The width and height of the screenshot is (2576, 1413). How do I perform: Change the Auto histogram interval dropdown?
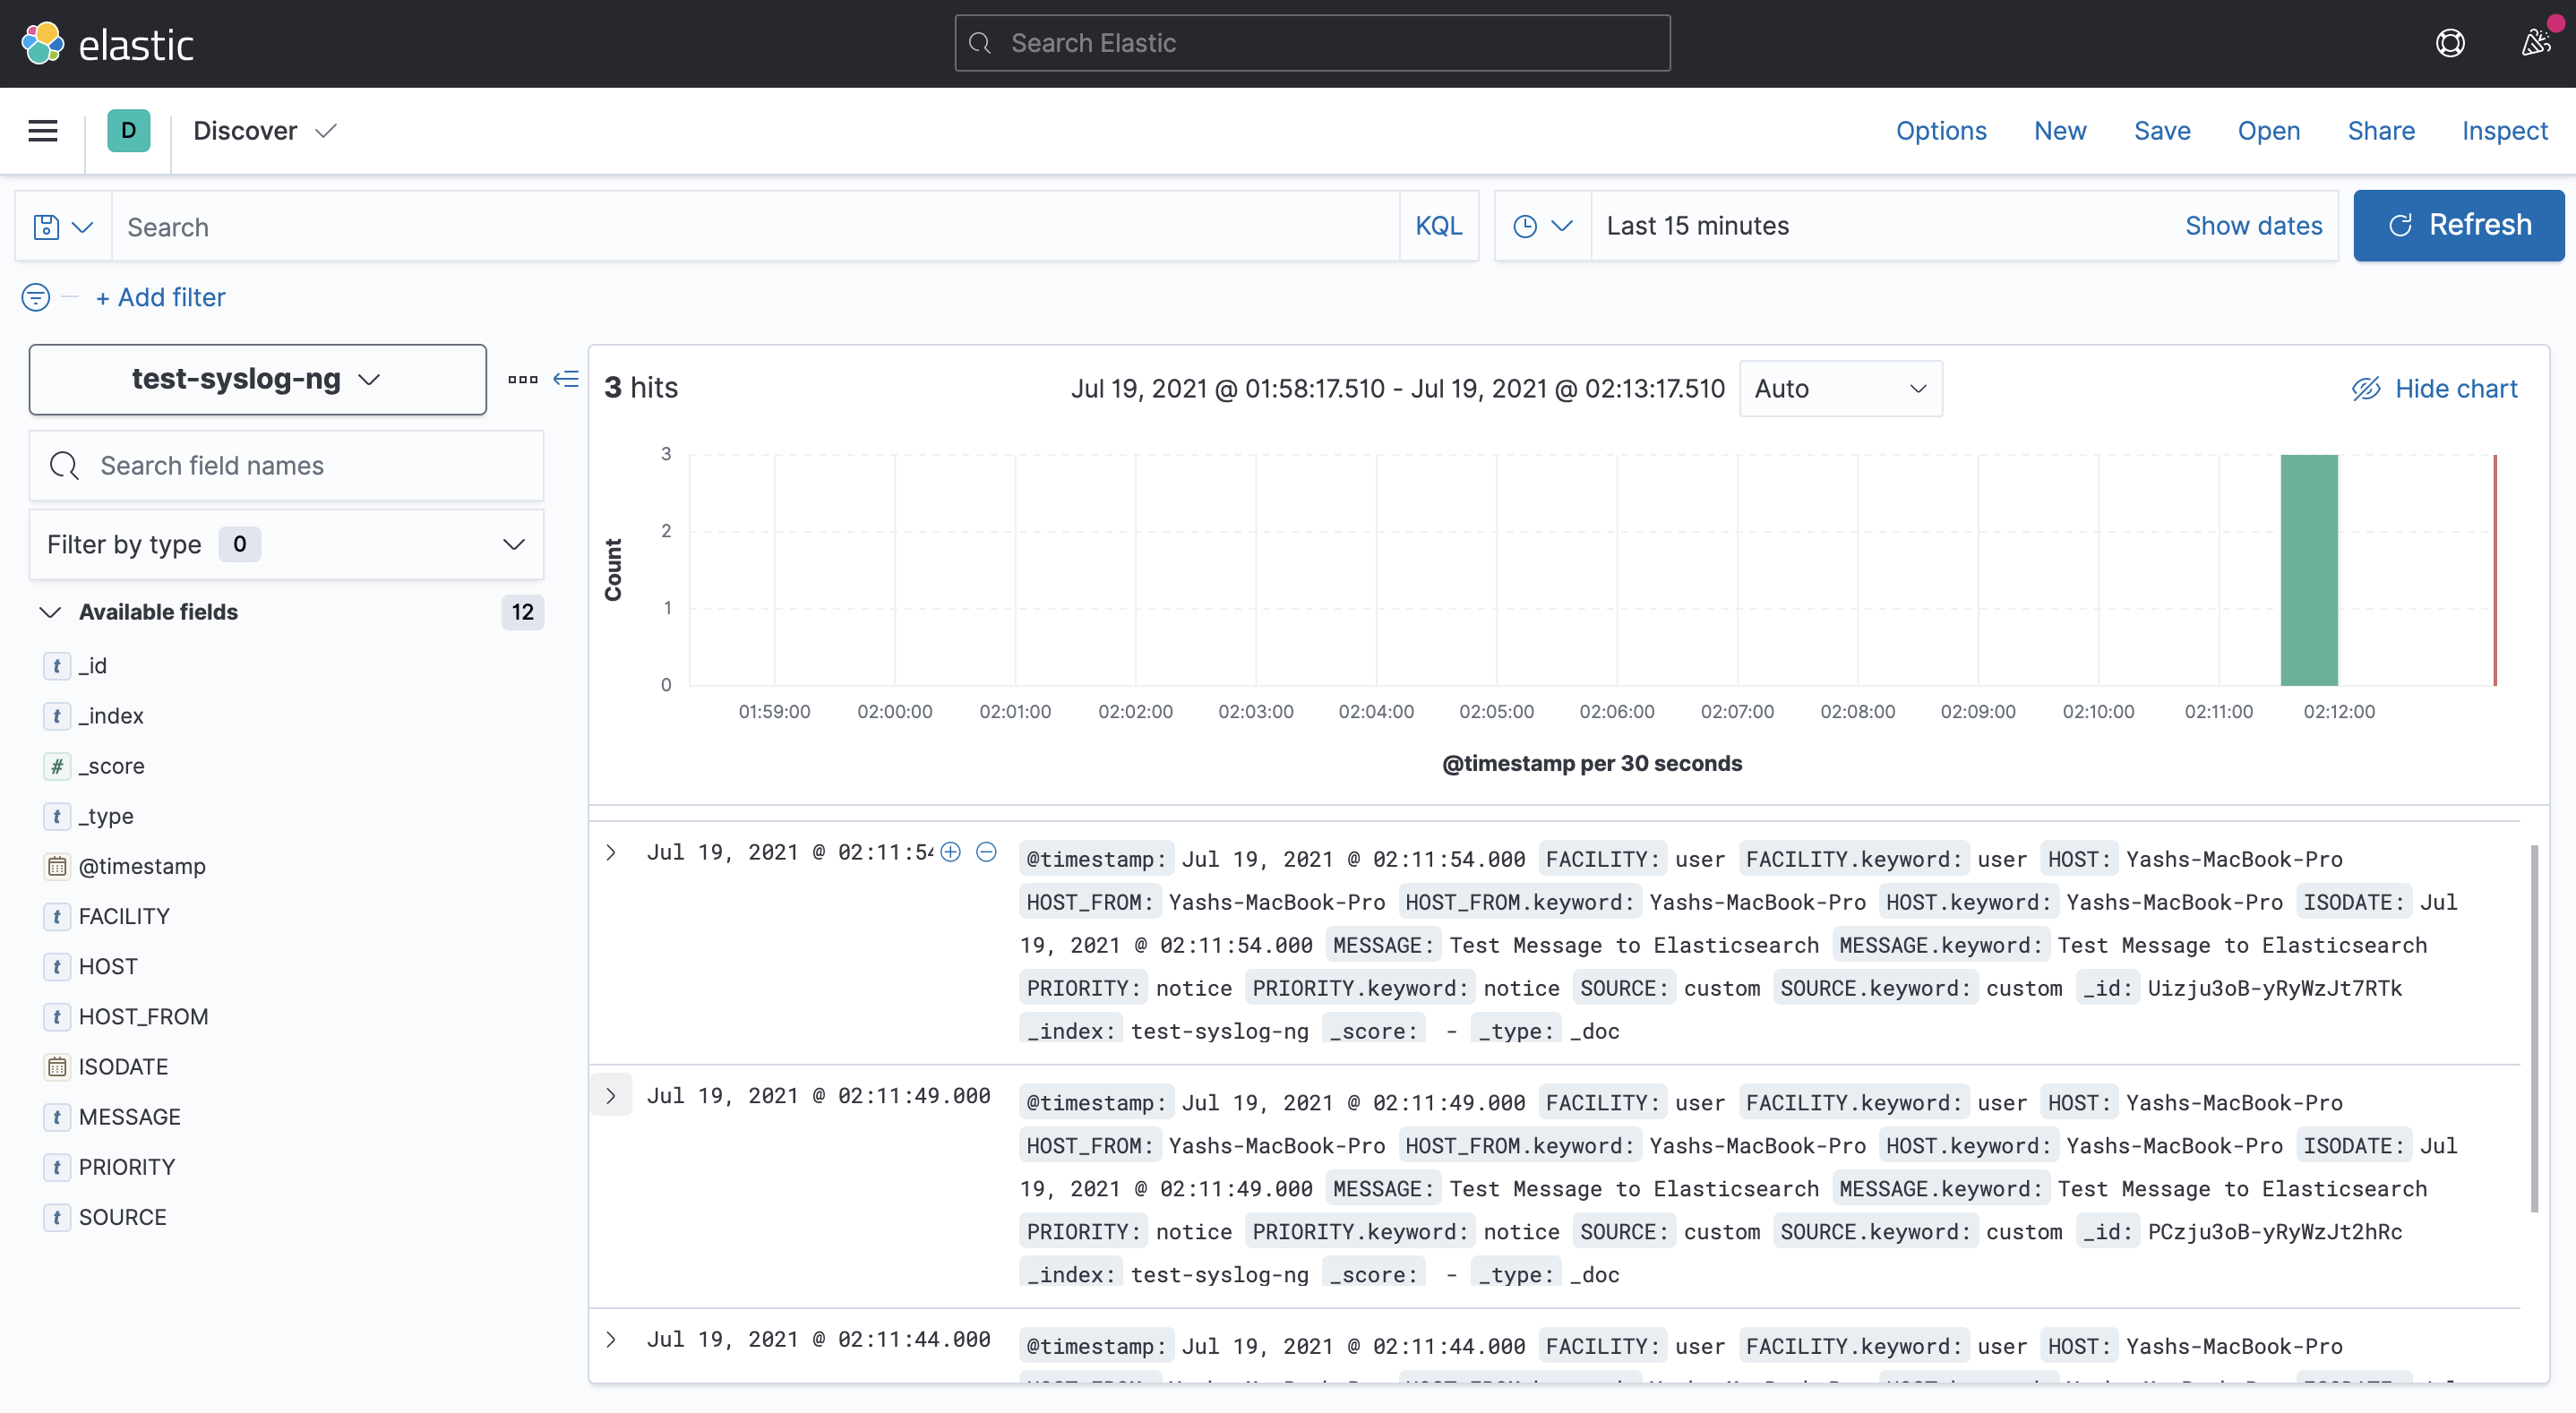(x=1841, y=388)
